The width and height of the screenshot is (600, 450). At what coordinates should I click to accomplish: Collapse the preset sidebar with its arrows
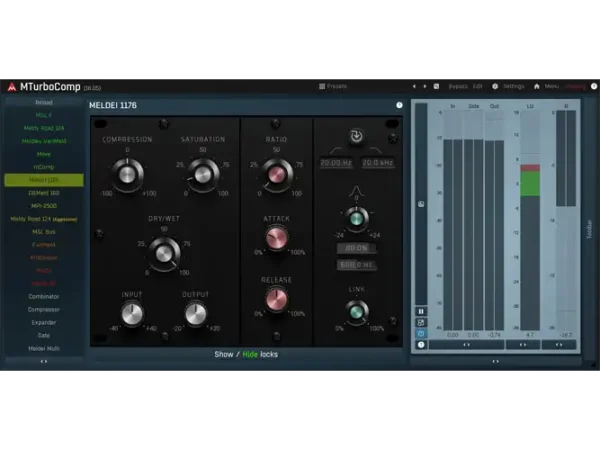pos(44,361)
